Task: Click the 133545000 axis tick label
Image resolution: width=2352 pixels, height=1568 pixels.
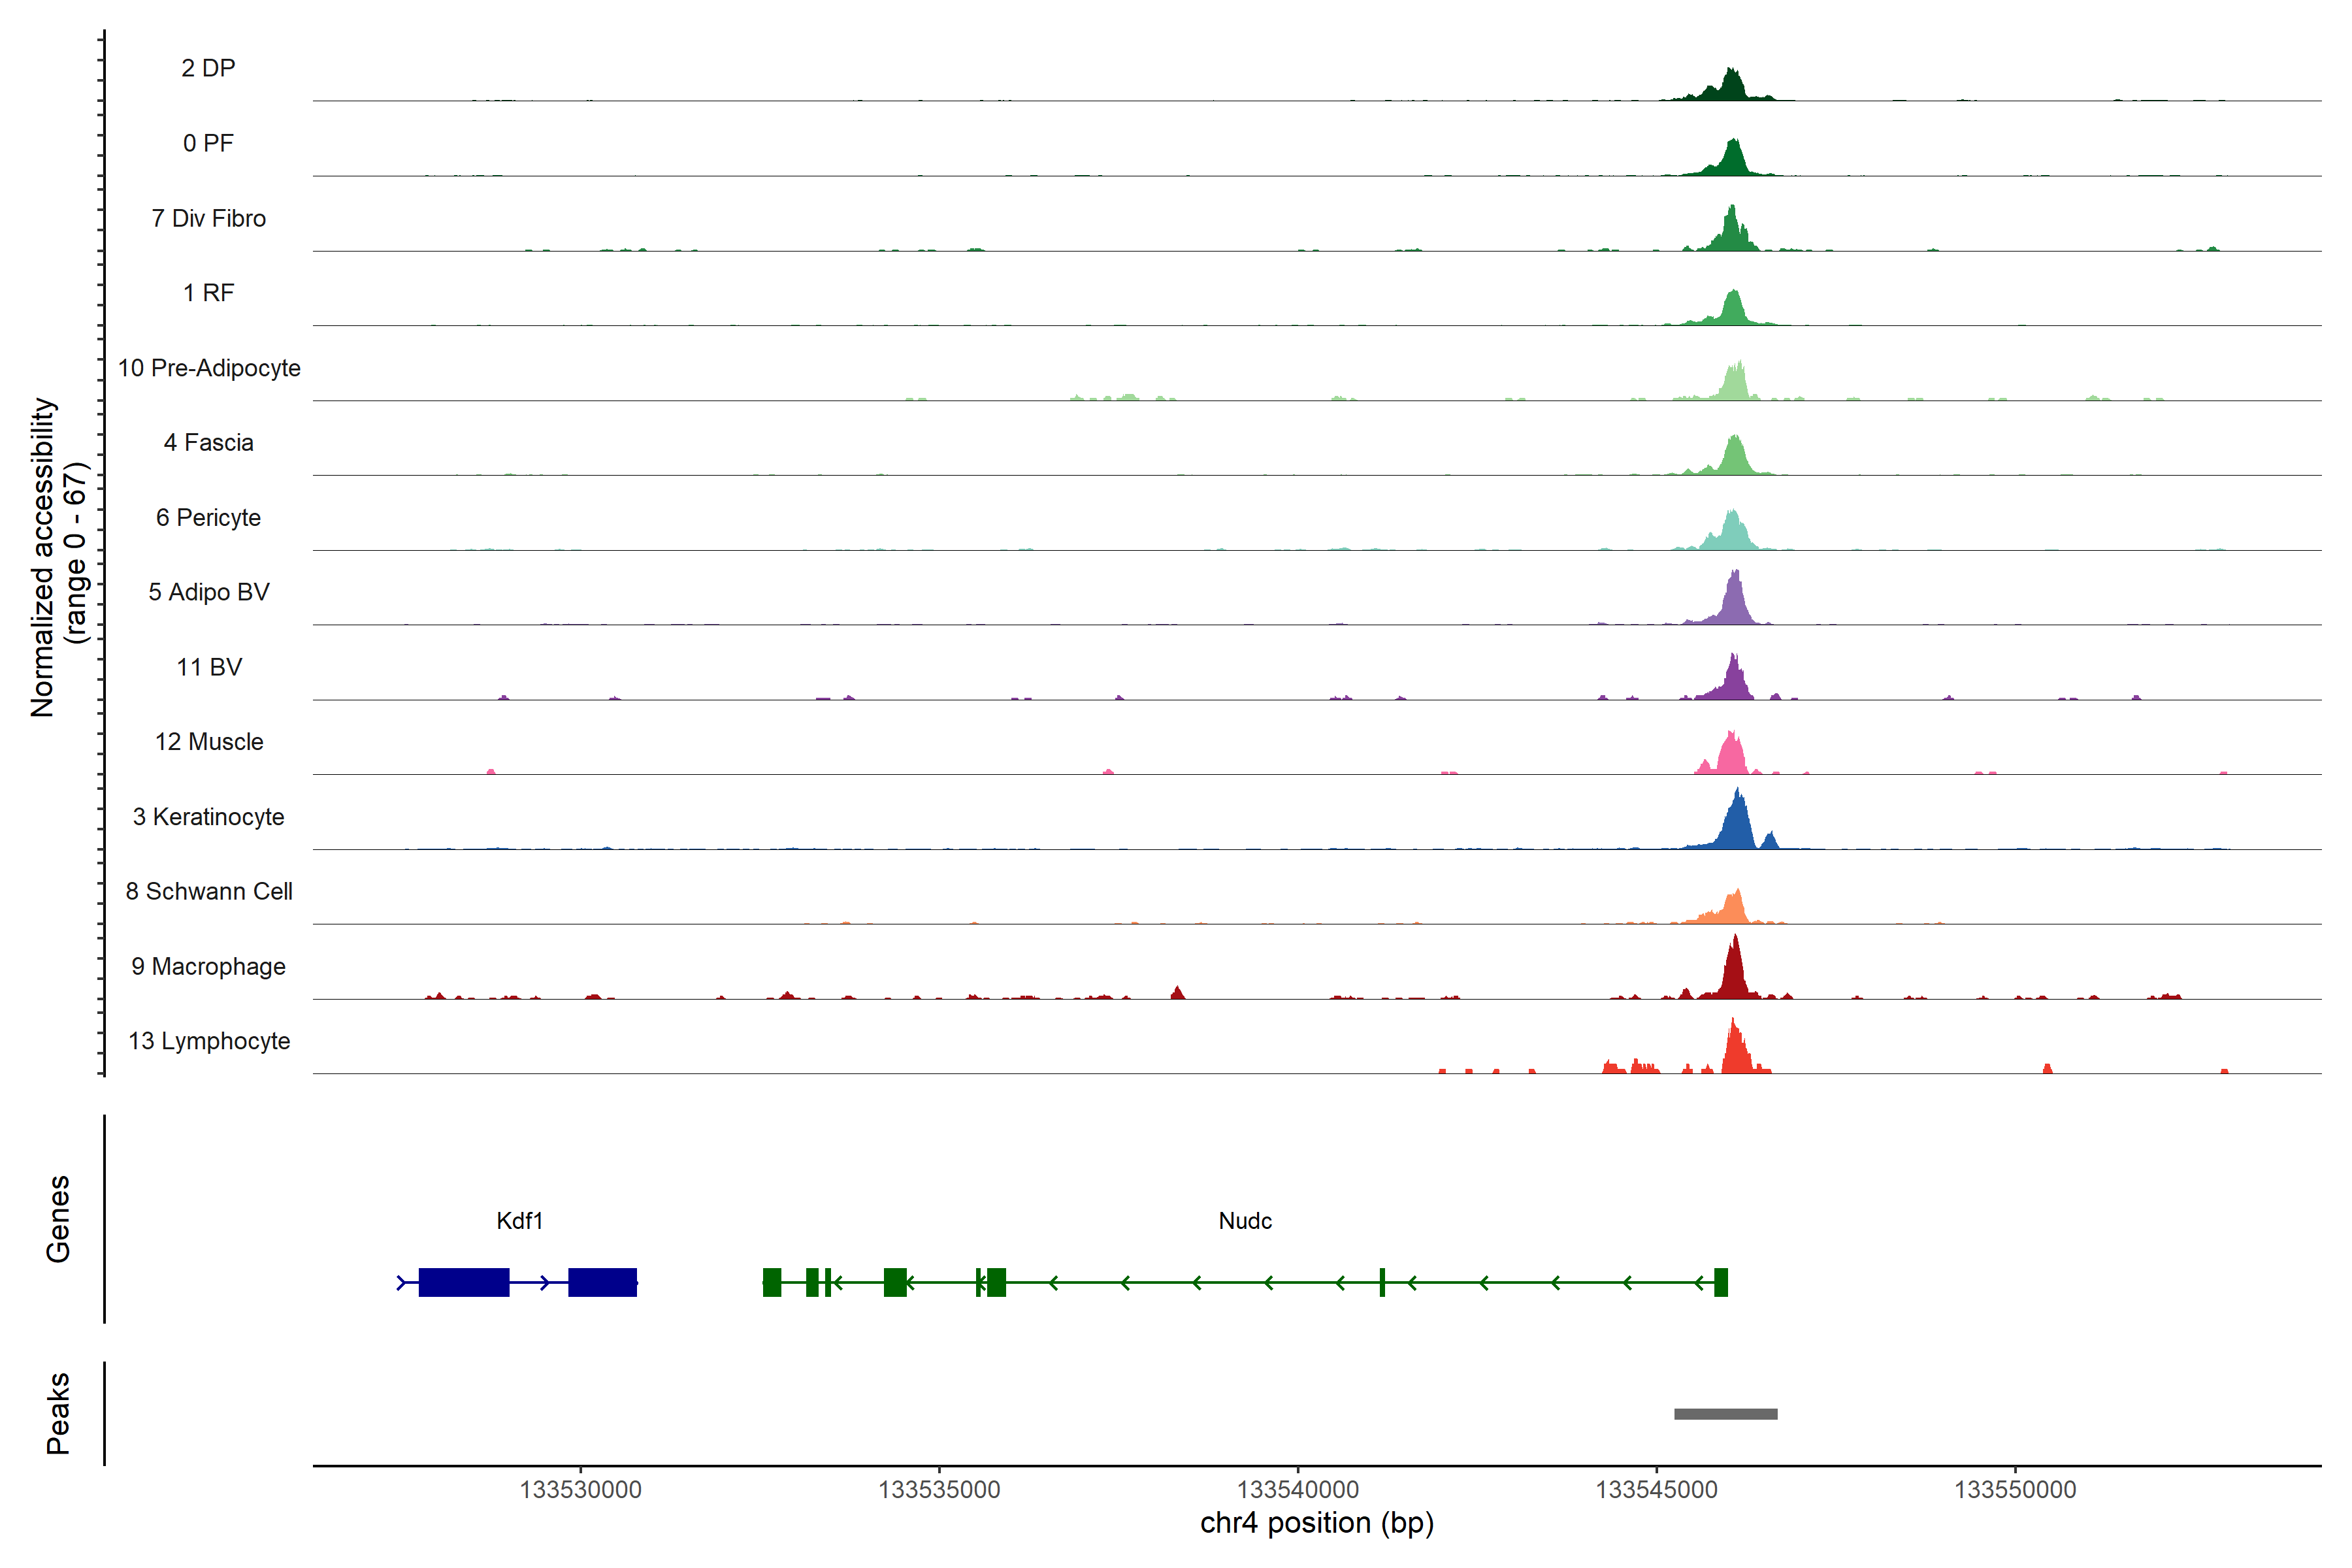Action: click(x=1656, y=1489)
